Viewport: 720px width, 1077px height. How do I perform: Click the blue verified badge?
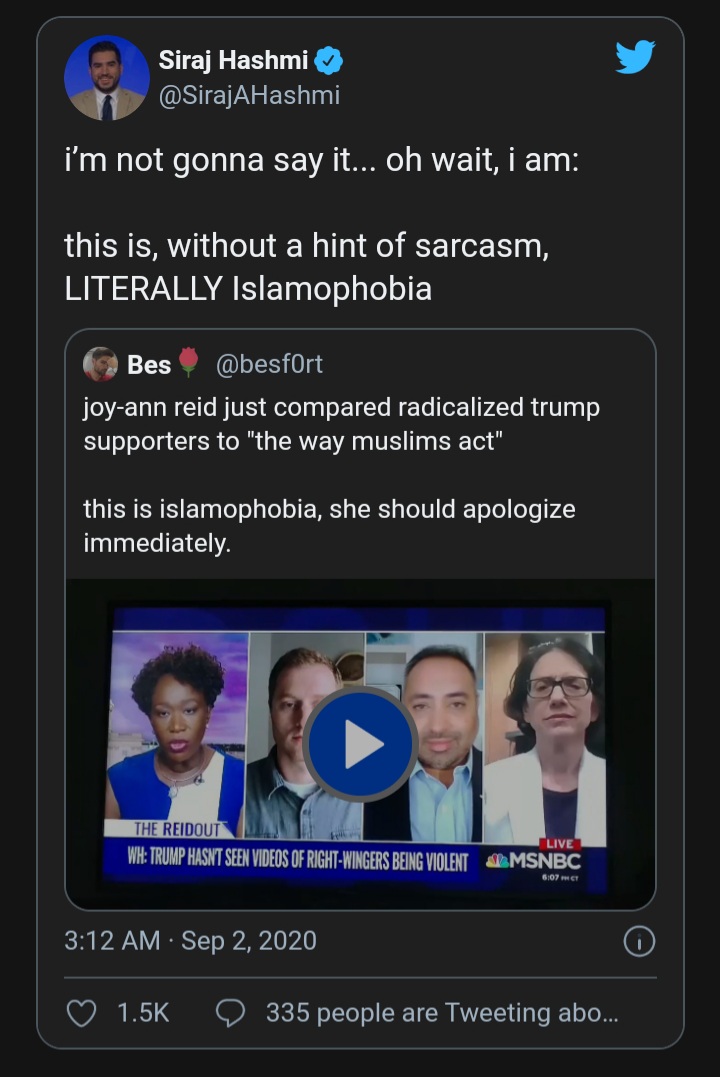coord(328,61)
